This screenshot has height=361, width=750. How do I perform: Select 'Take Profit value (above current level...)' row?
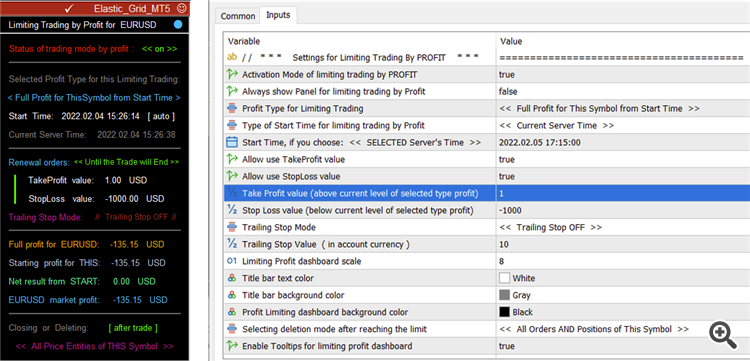point(360,193)
